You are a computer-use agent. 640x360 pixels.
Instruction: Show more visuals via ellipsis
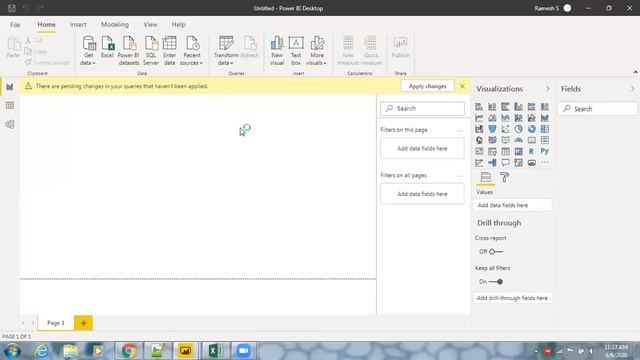[x=544, y=162]
